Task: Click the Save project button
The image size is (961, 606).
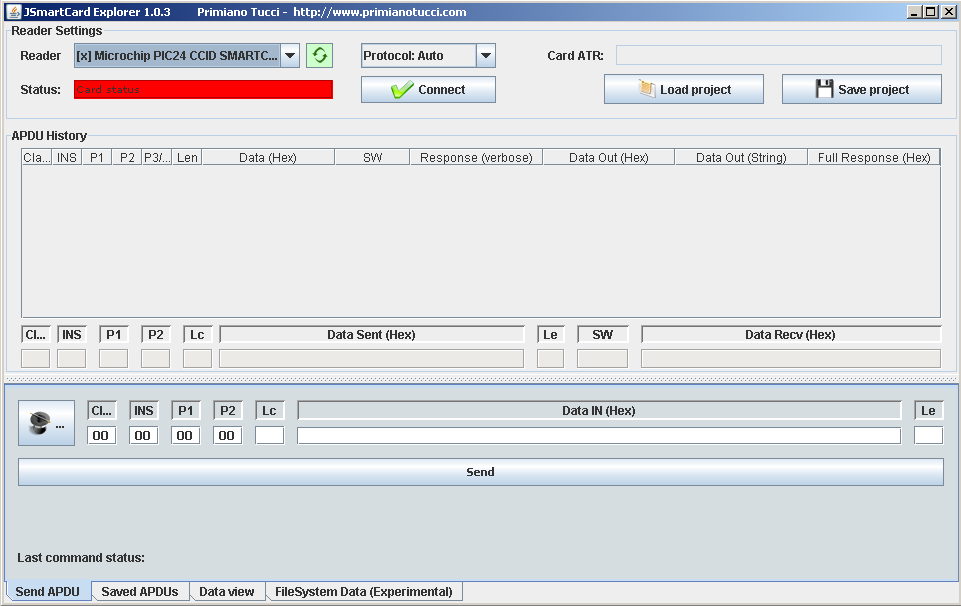Action: (x=861, y=89)
